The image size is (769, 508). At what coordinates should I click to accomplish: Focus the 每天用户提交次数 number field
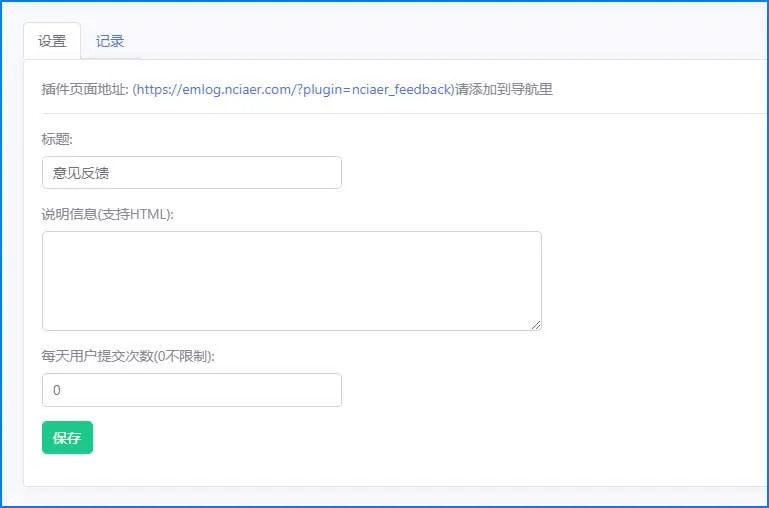pos(192,390)
